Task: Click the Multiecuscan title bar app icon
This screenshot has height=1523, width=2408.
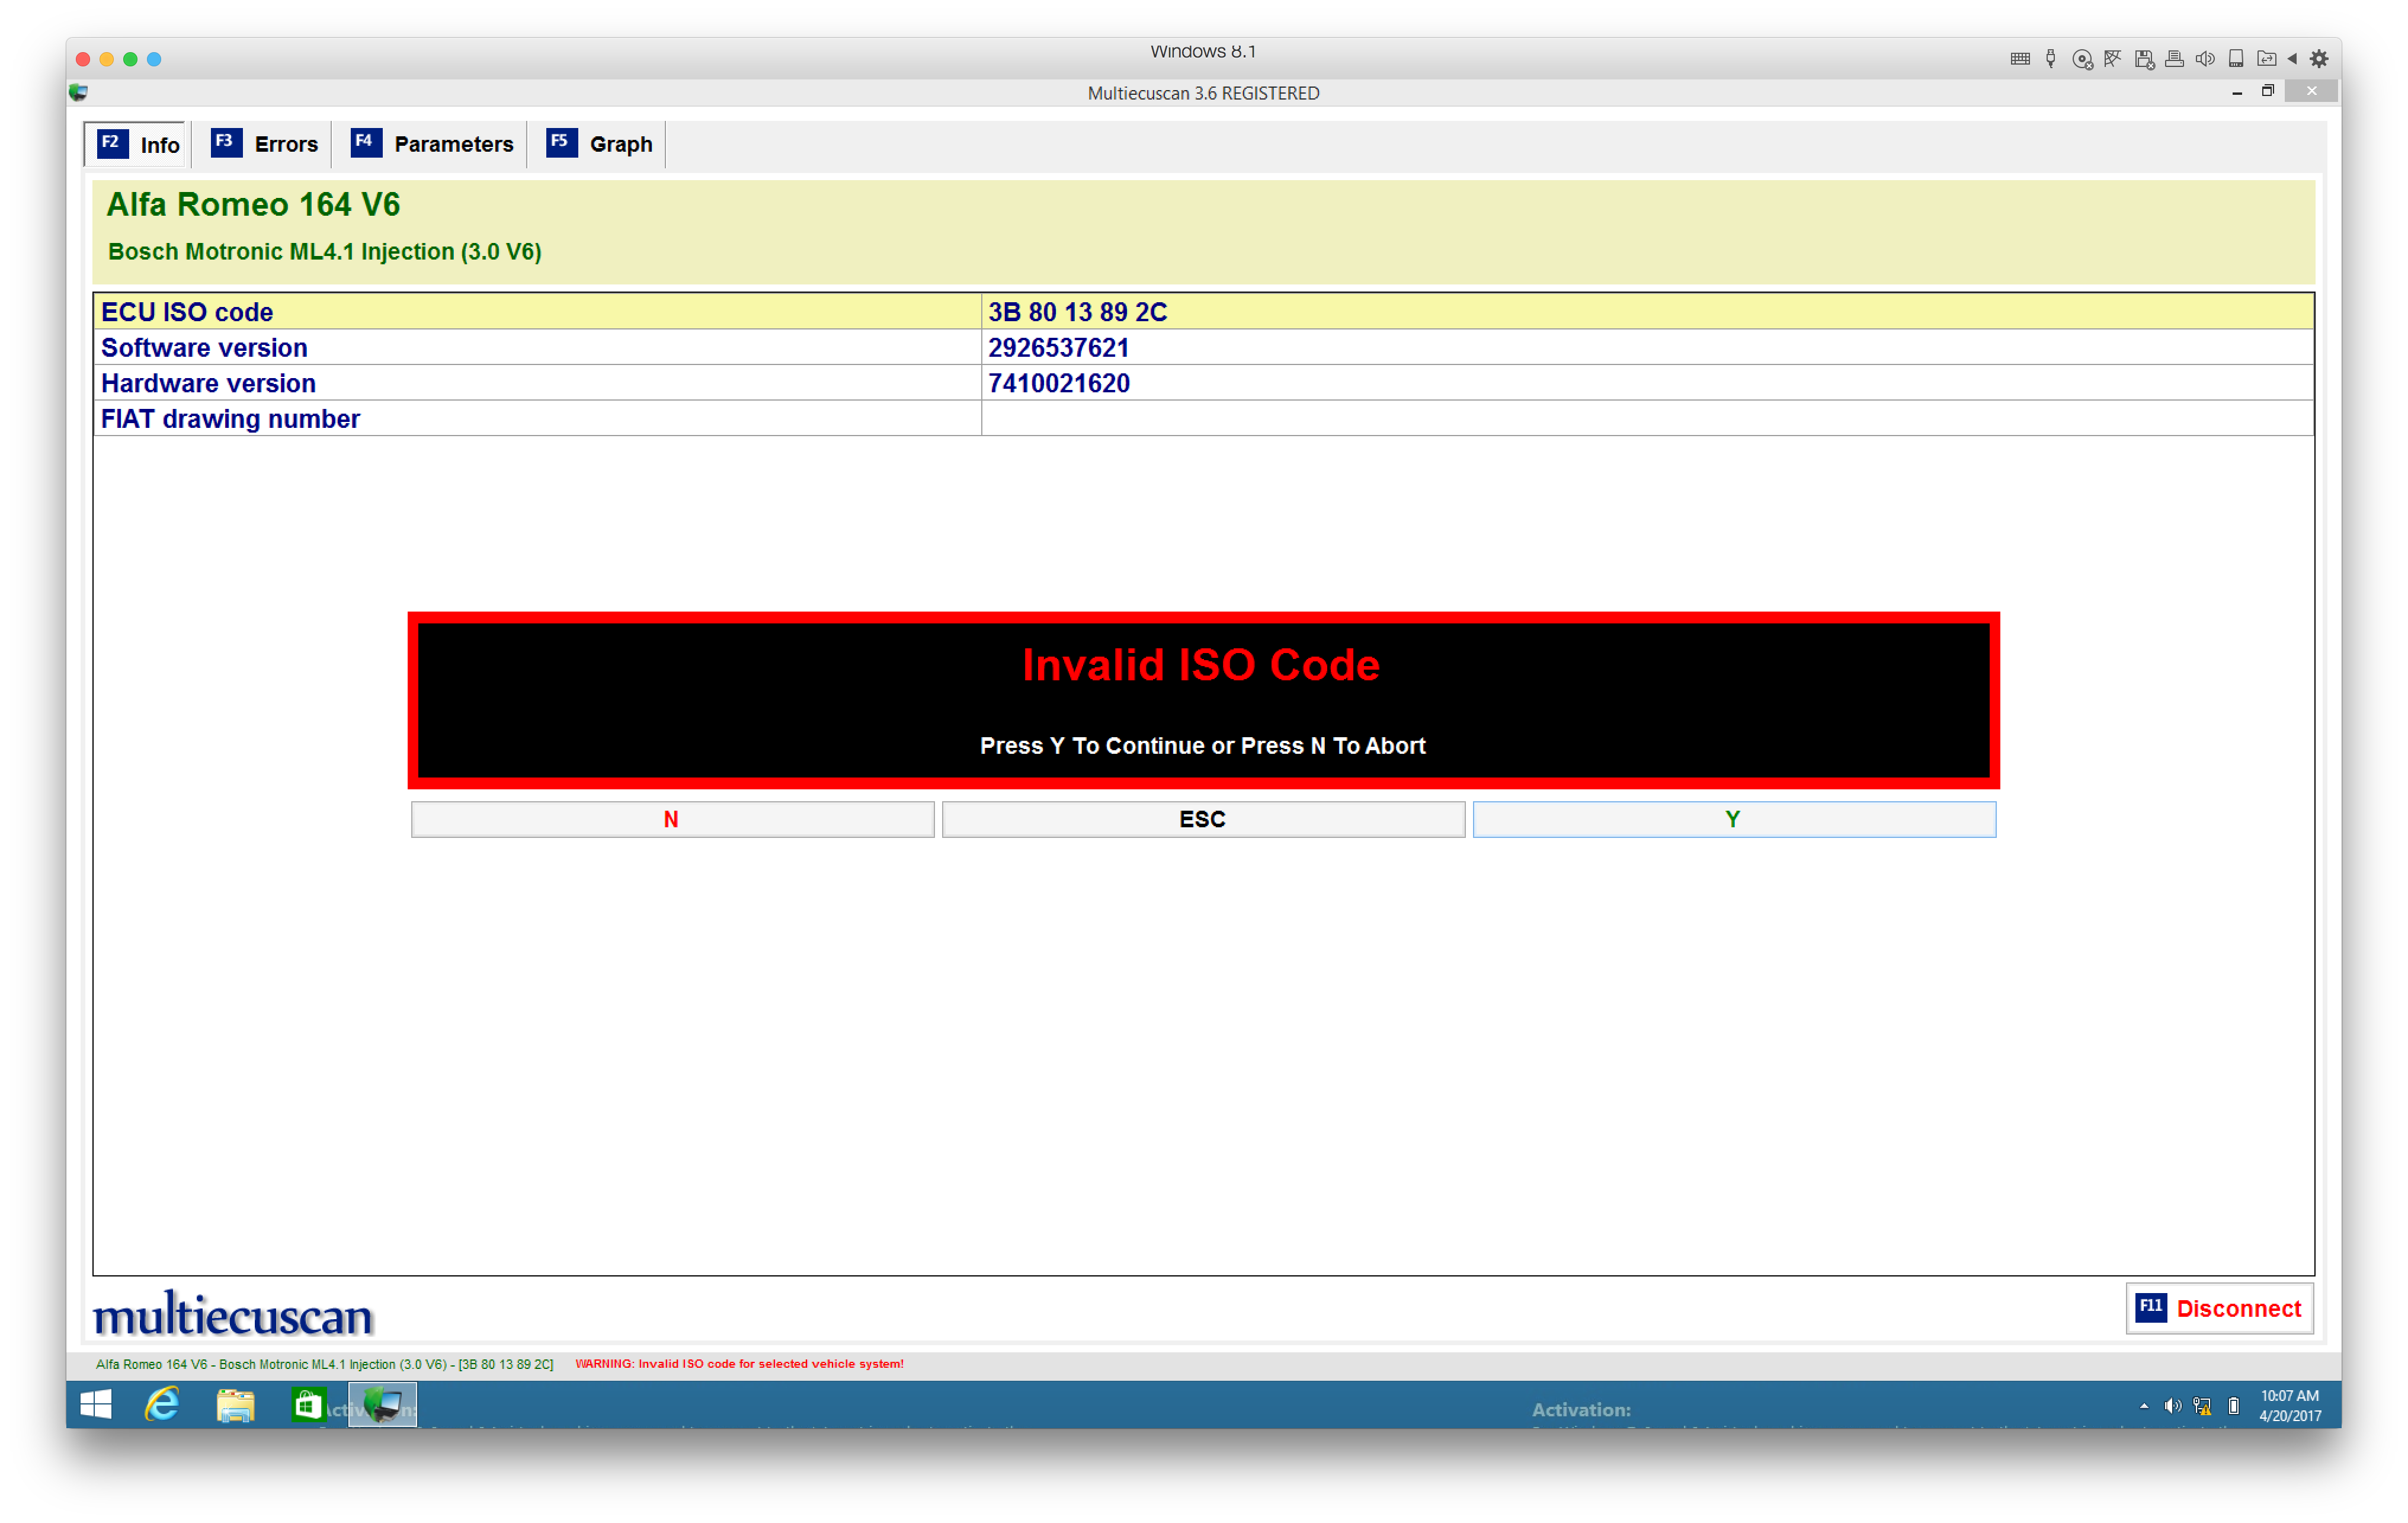Action: 79,93
